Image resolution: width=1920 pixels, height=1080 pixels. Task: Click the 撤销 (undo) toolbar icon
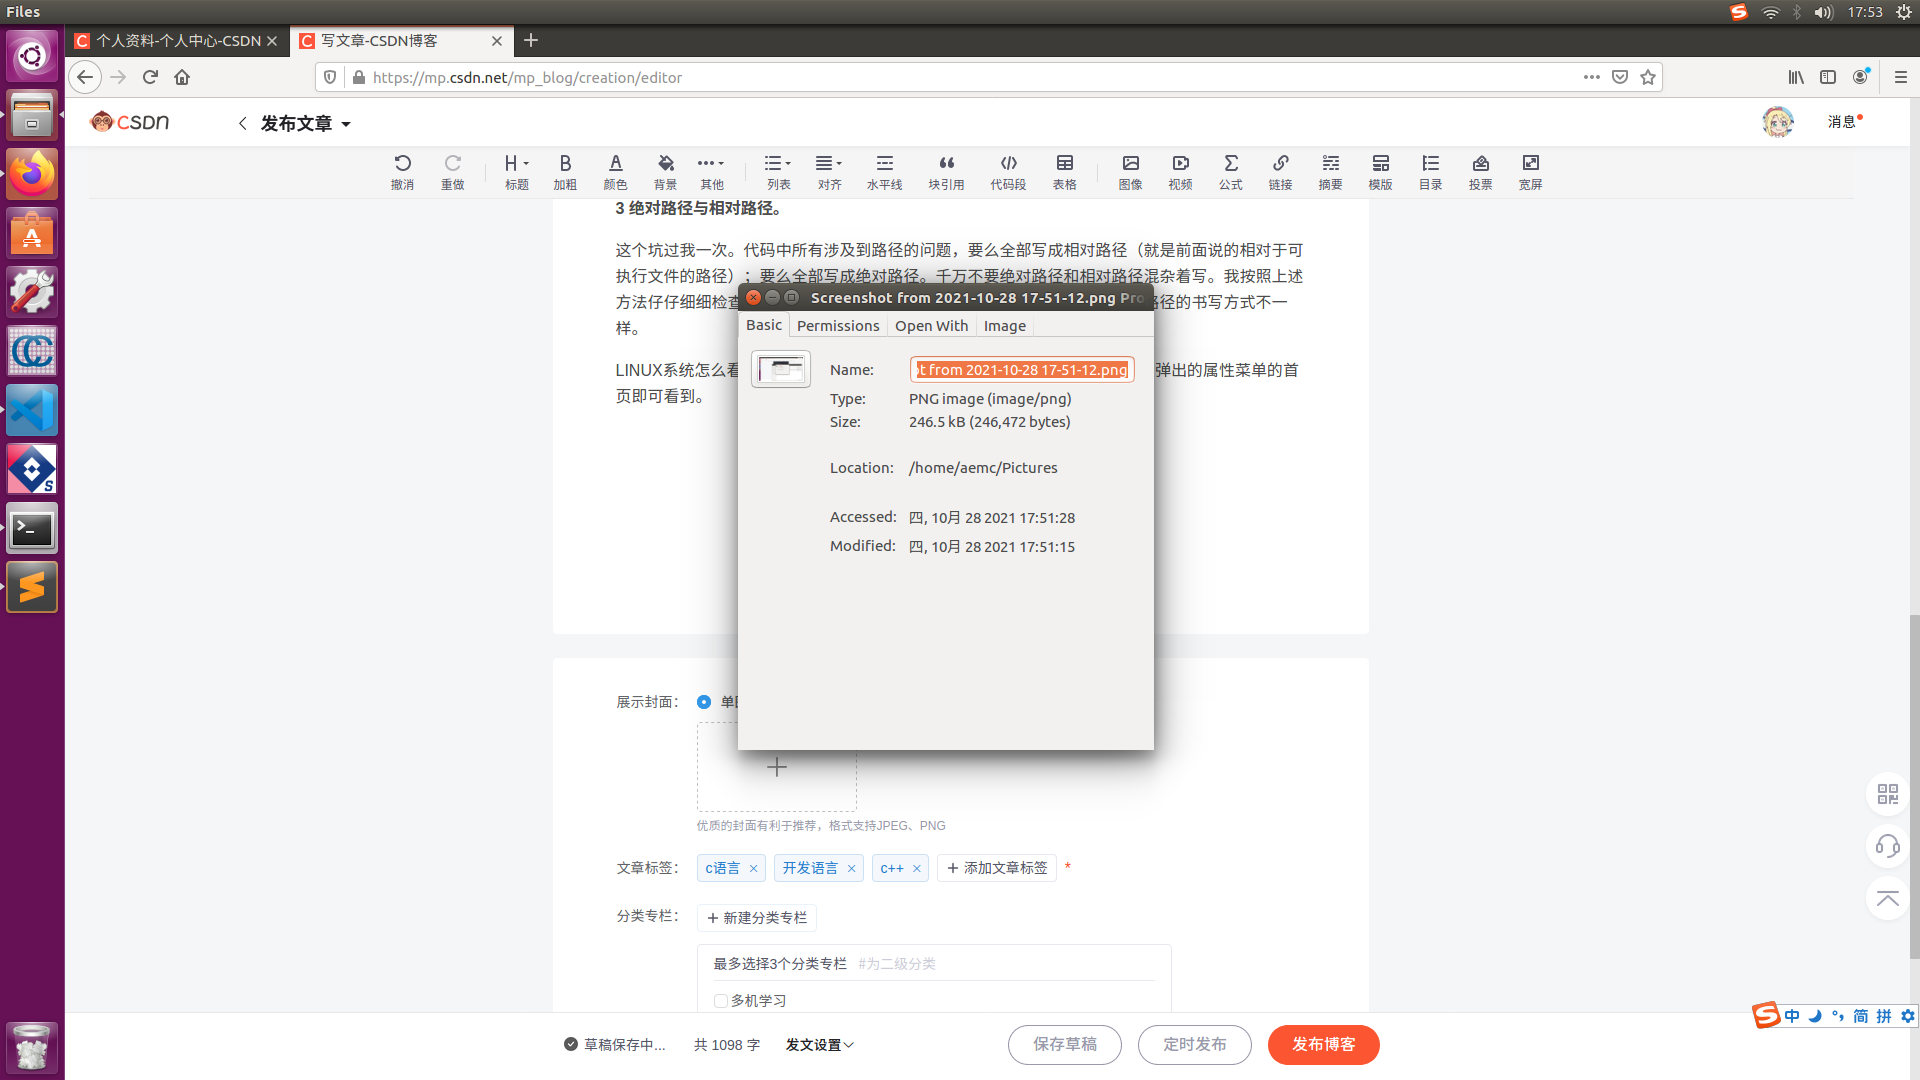(403, 171)
